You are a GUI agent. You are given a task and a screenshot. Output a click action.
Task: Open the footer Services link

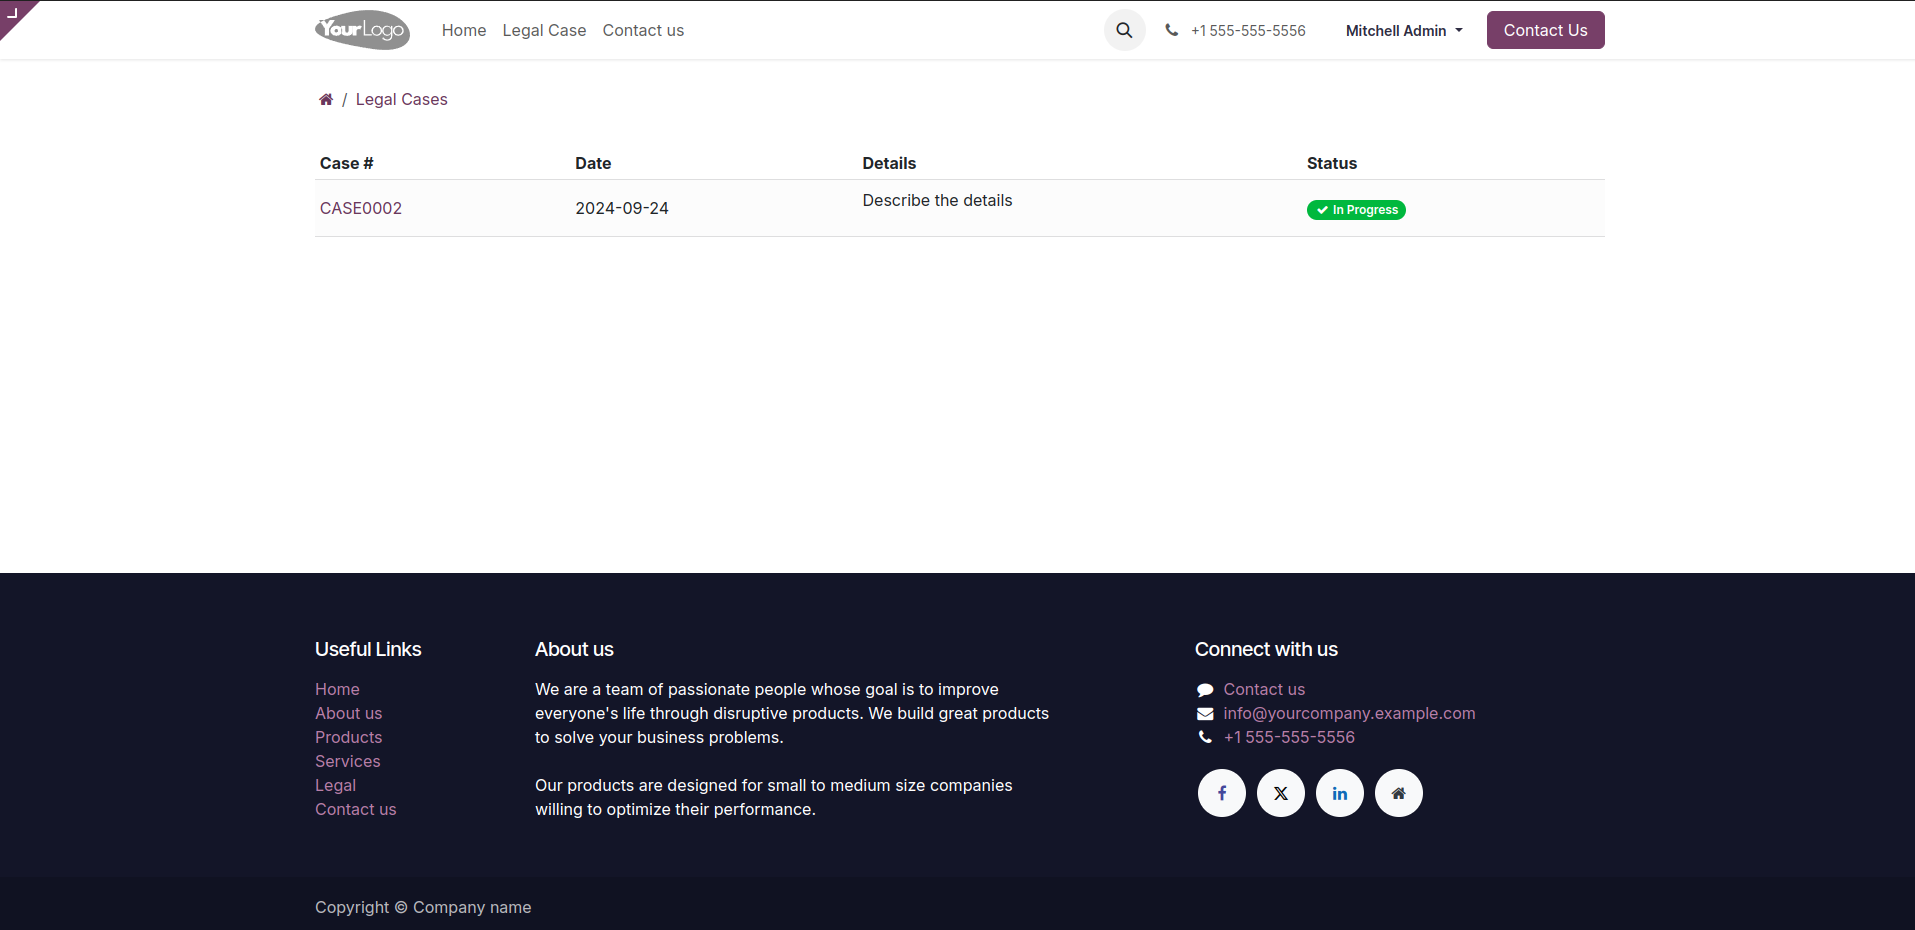coord(347,761)
